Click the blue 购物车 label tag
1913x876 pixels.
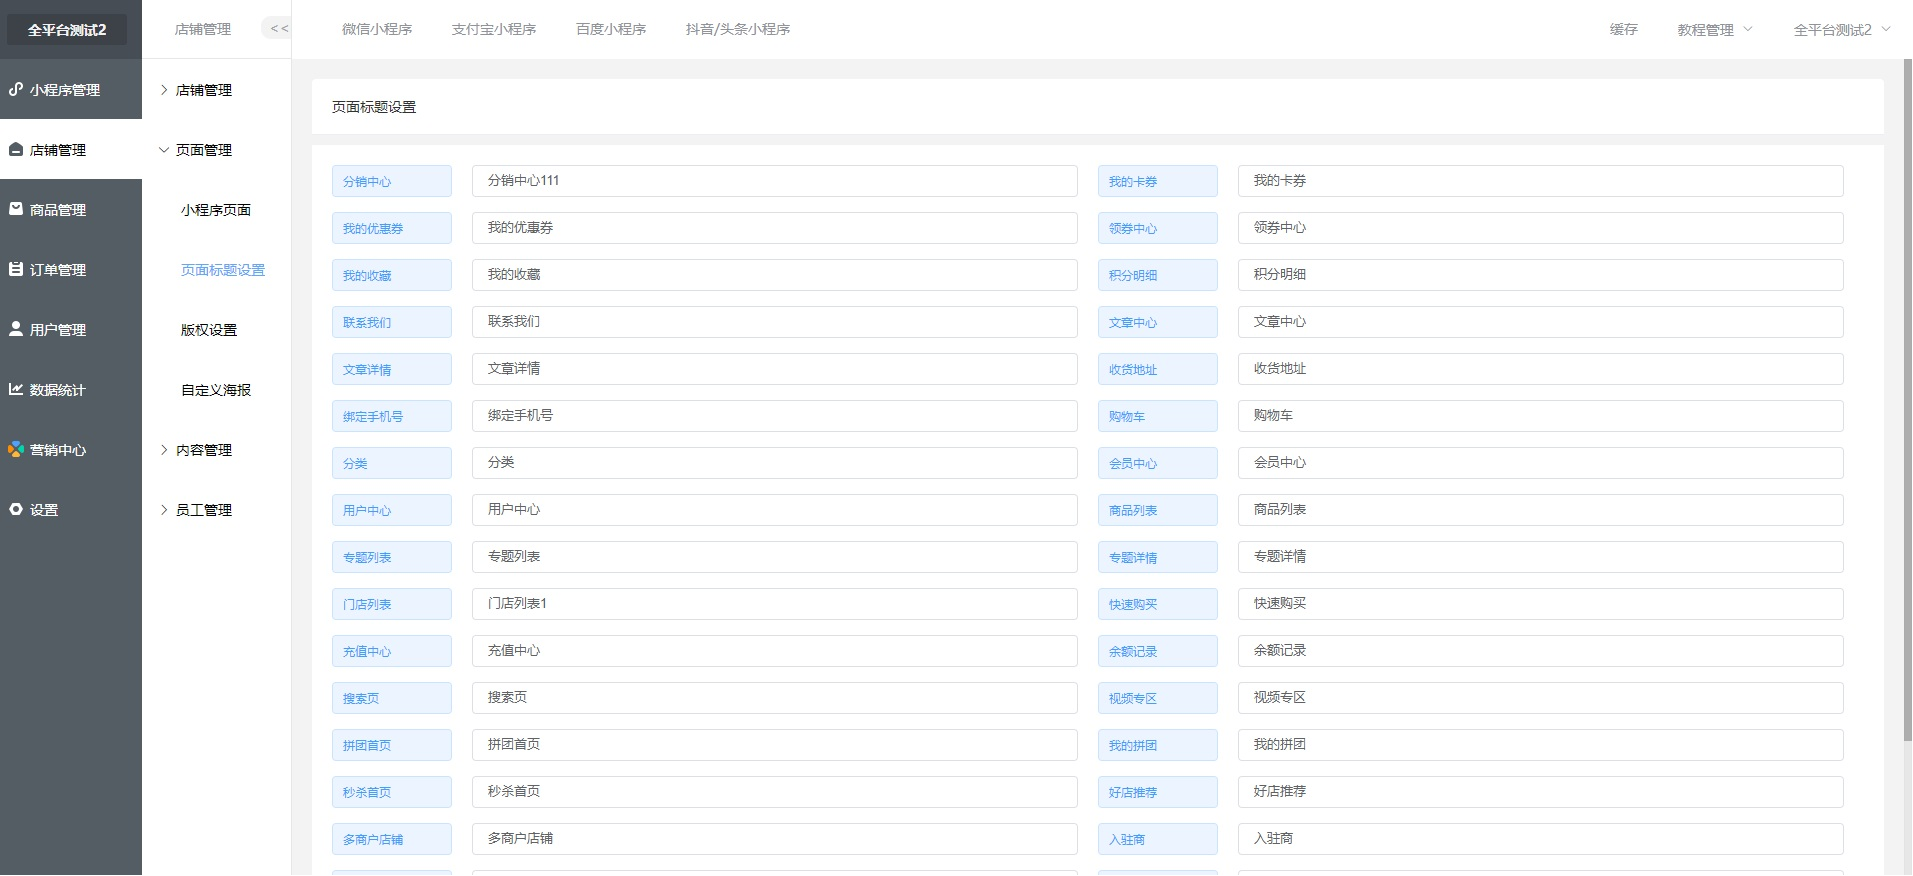tap(1158, 416)
